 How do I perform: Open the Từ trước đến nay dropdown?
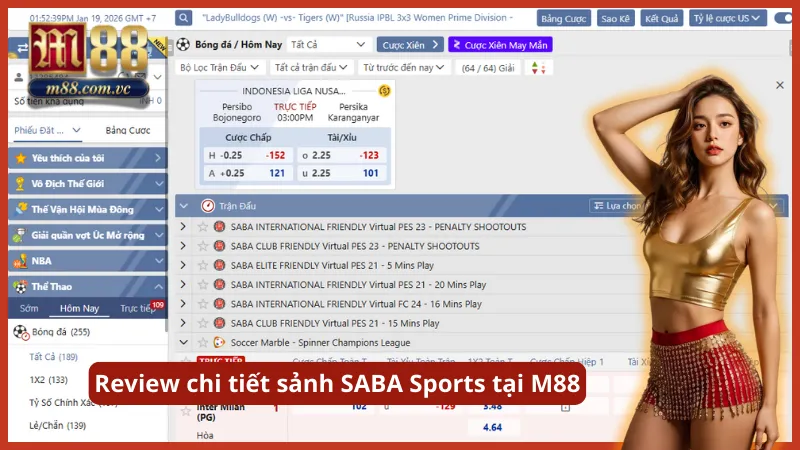tap(403, 67)
